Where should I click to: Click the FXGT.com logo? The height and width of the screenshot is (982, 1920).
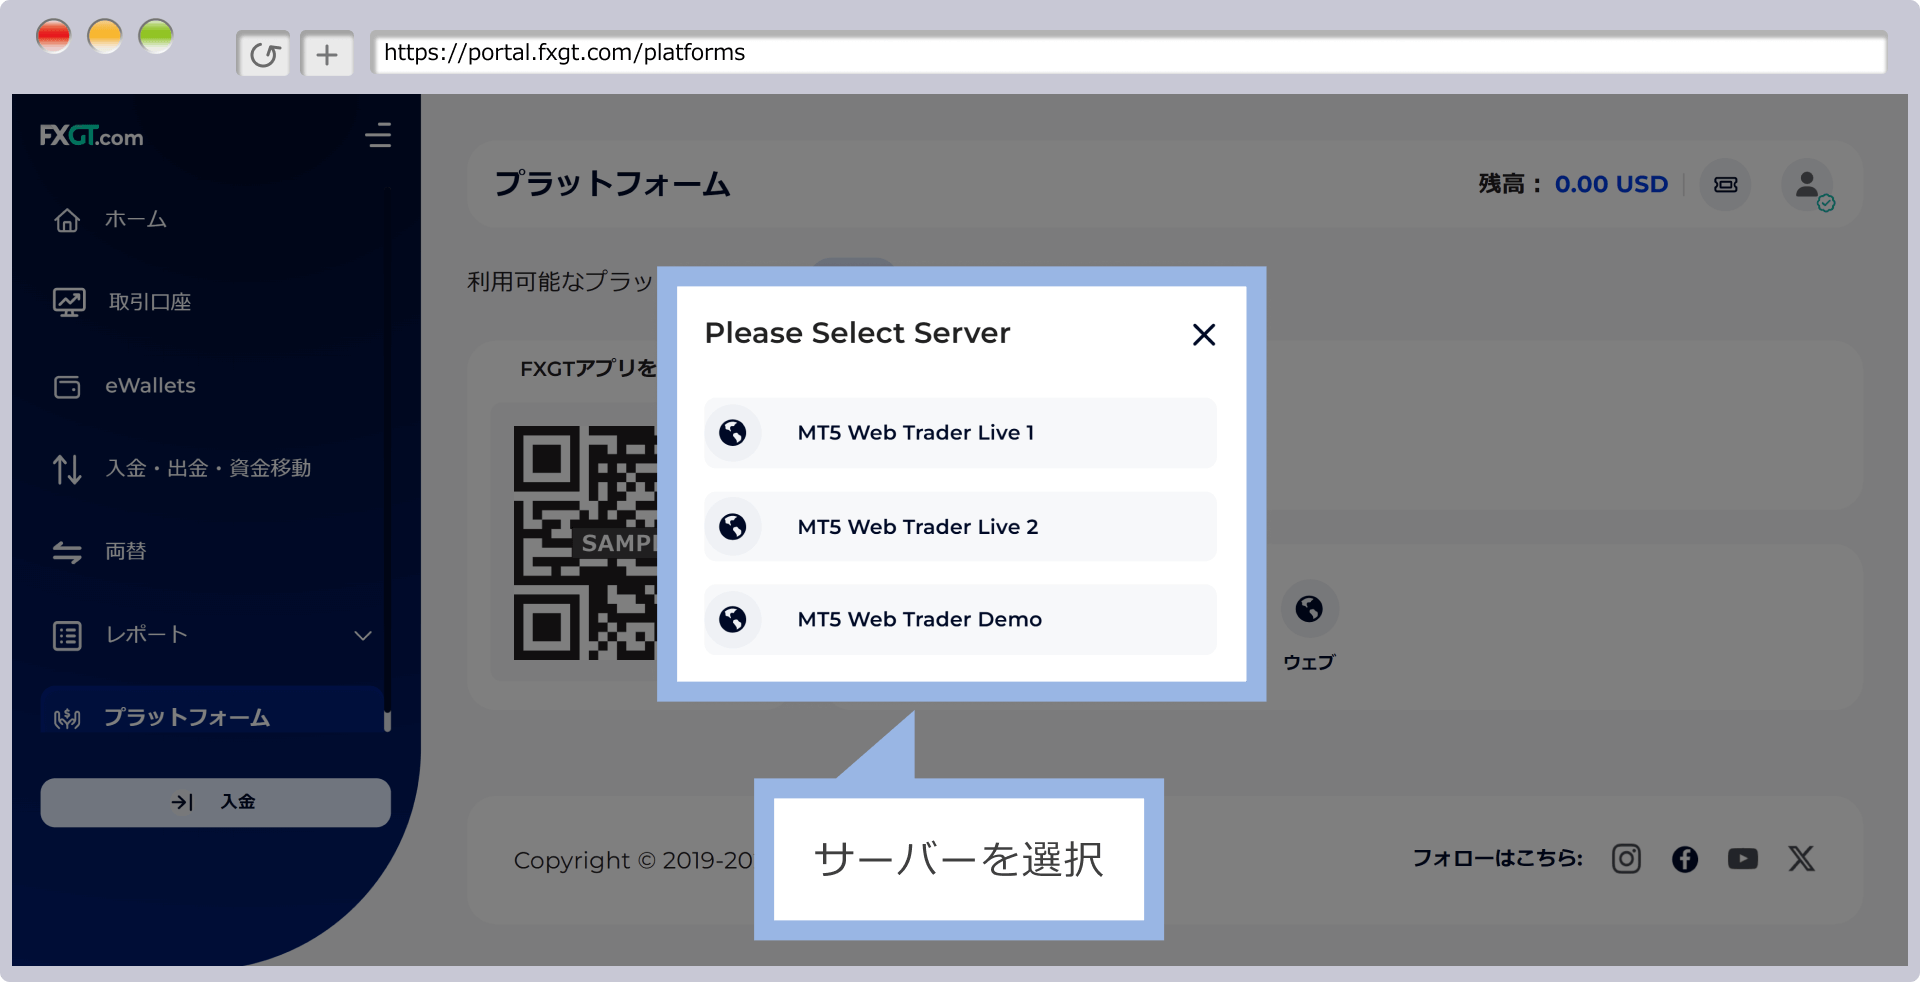pos(91,136)
